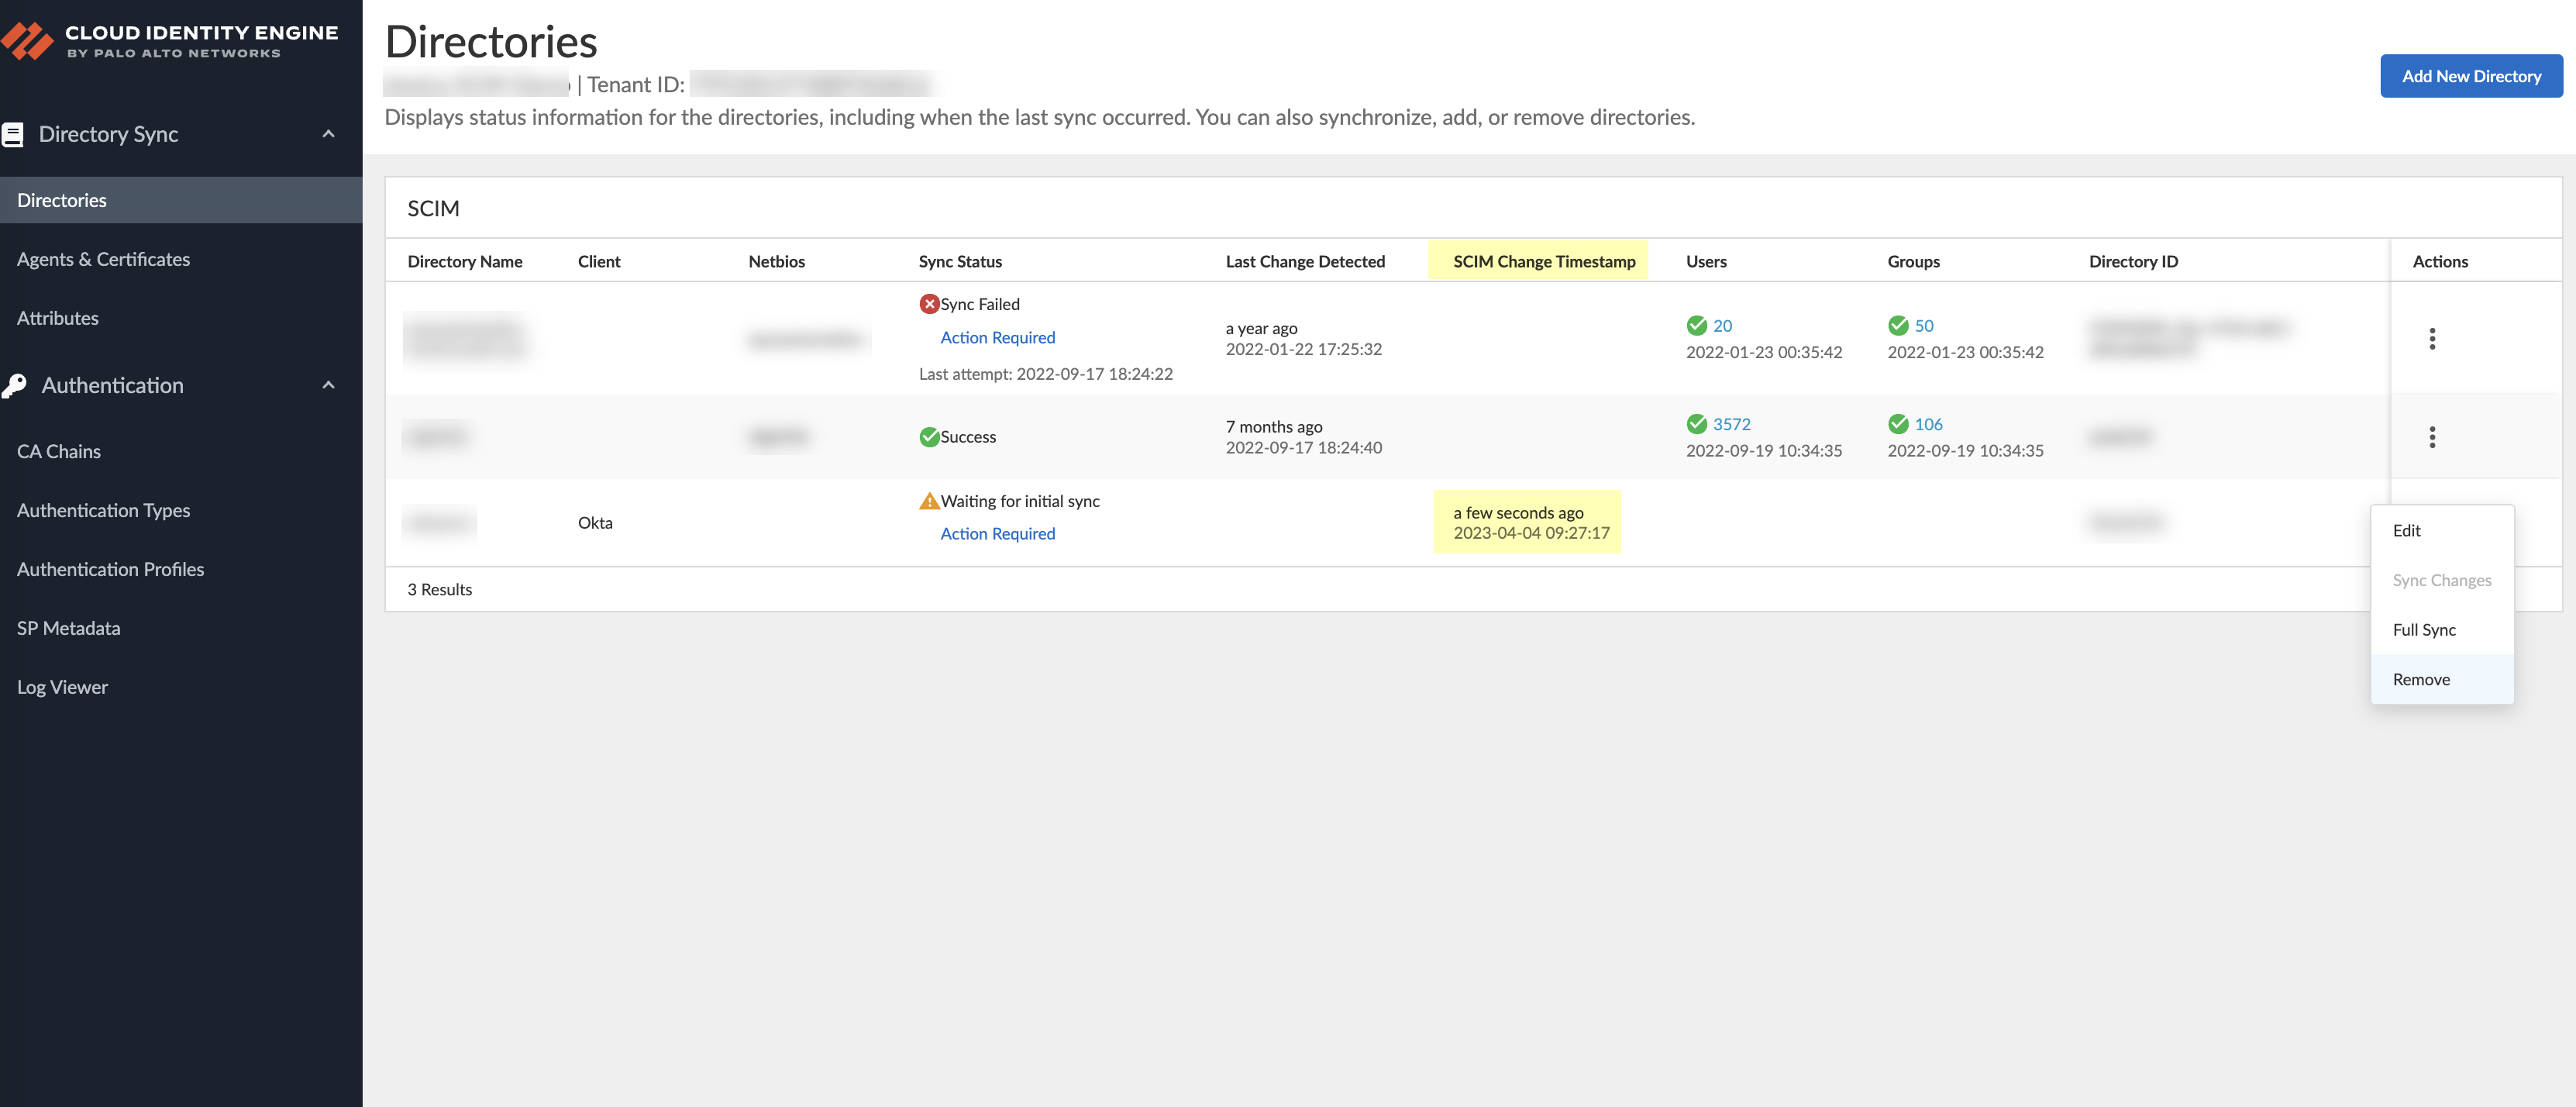
Task: Open Action Required link for Okta directory
Action: [997, 533]
